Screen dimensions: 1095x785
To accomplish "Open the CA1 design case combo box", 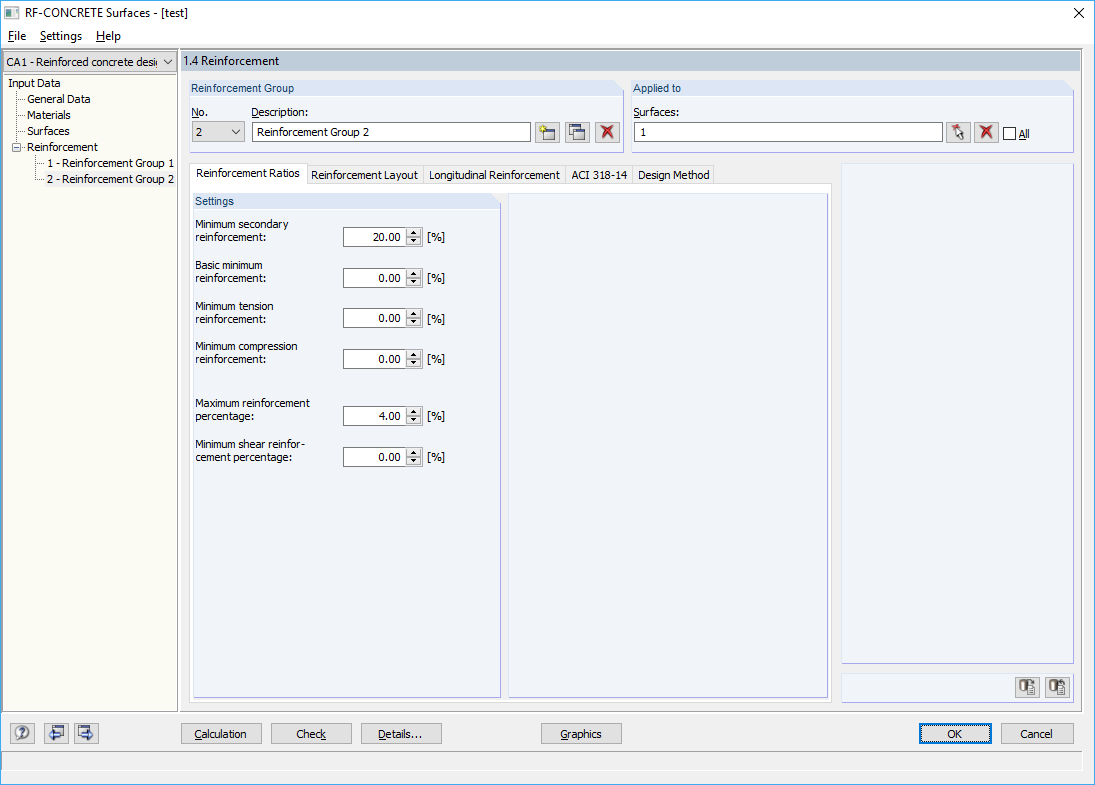I will (168, 61).
